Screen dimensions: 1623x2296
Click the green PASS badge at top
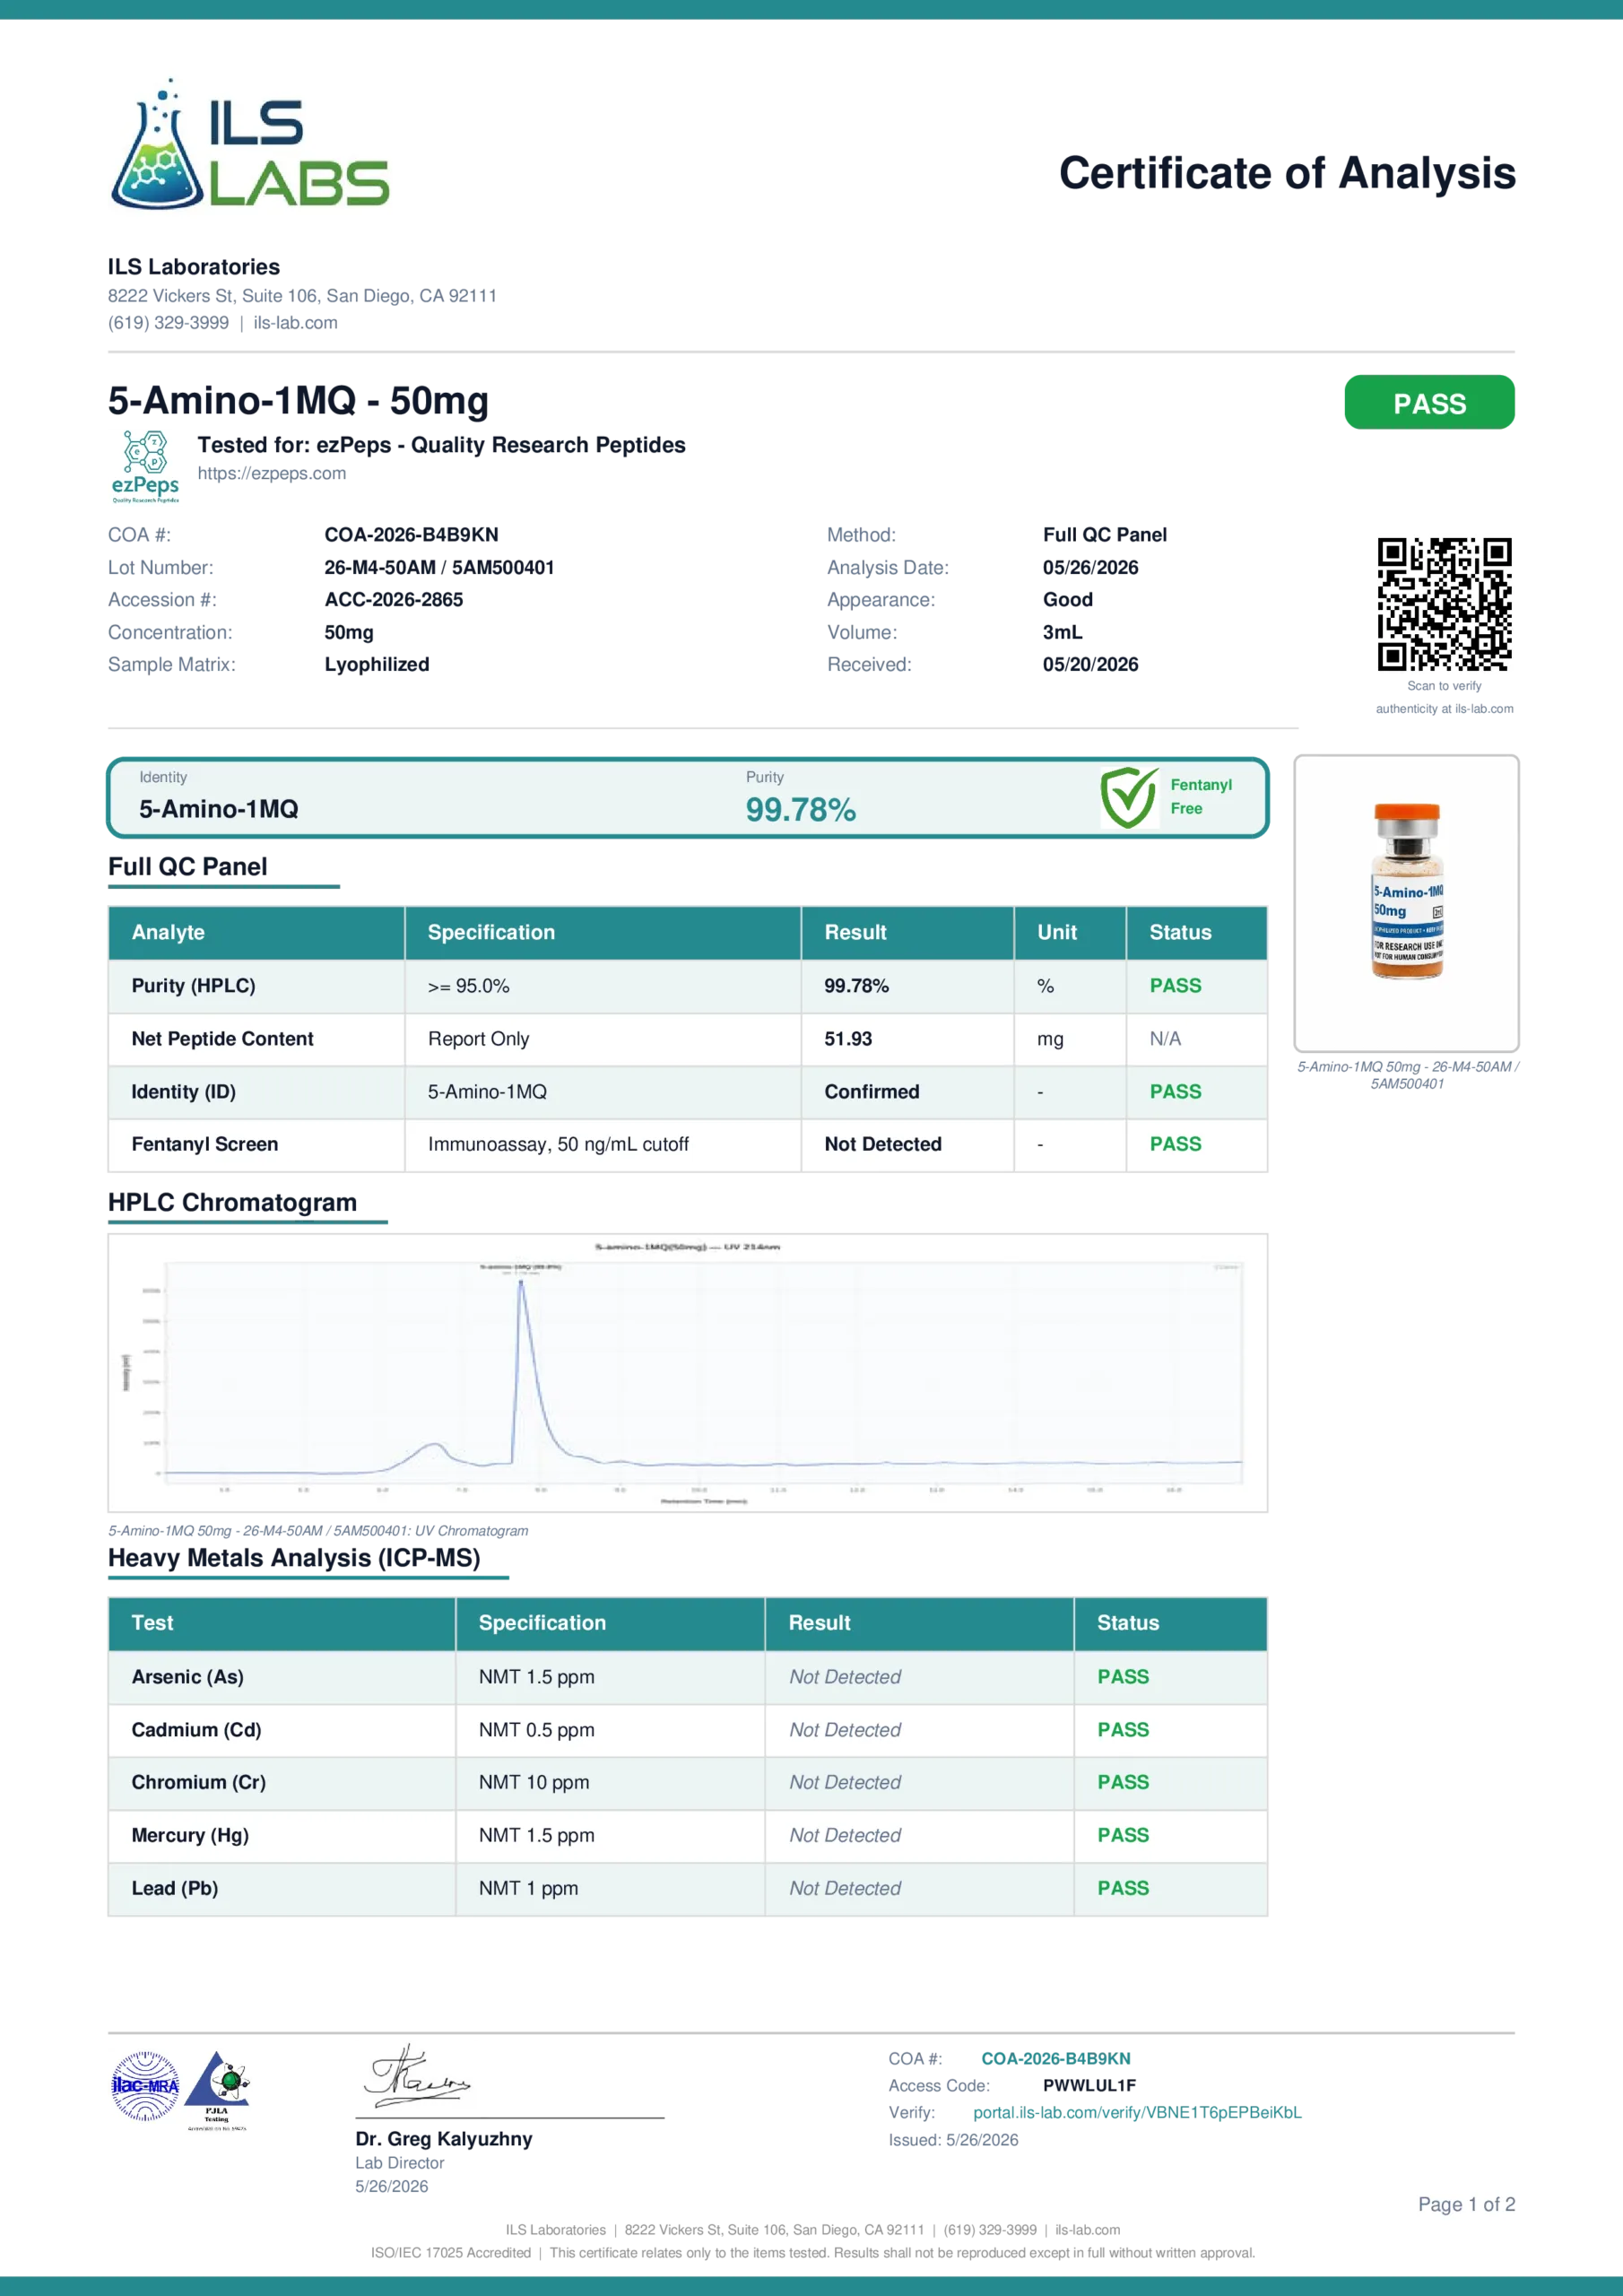point(1429,402)
